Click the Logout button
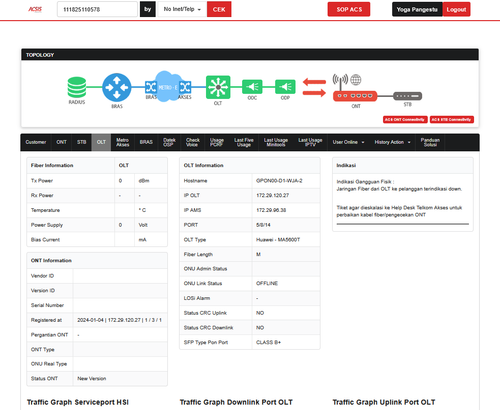Screen dimensions: 500x410 click(456, 9)
